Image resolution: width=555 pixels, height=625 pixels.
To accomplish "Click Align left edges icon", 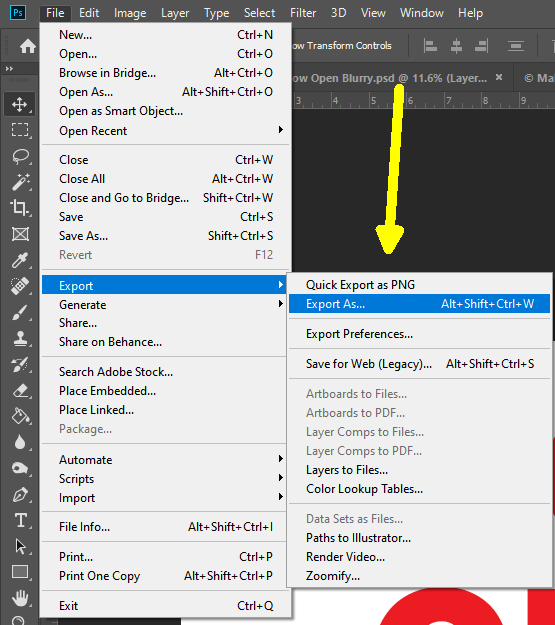I will (x=430, y=46).
